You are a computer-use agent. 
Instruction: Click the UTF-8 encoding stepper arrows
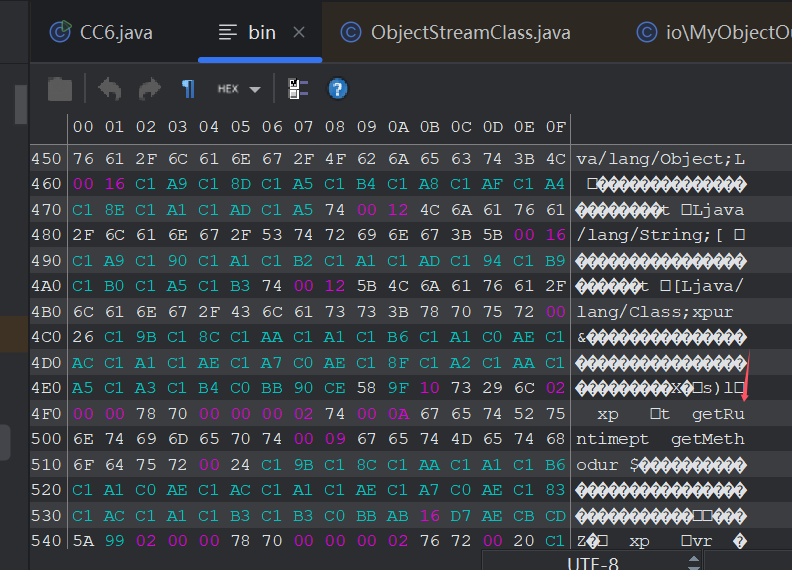point(694,562)
